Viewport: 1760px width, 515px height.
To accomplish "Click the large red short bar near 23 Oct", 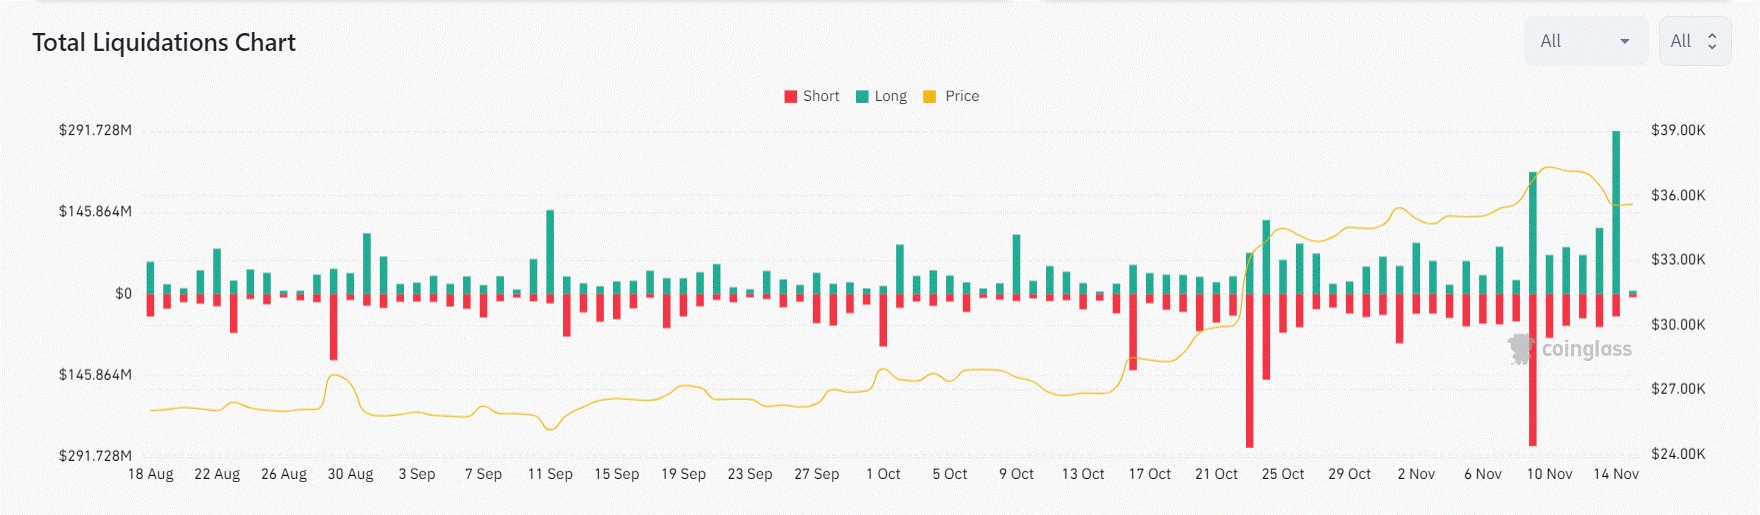I will pos(1250,370).
